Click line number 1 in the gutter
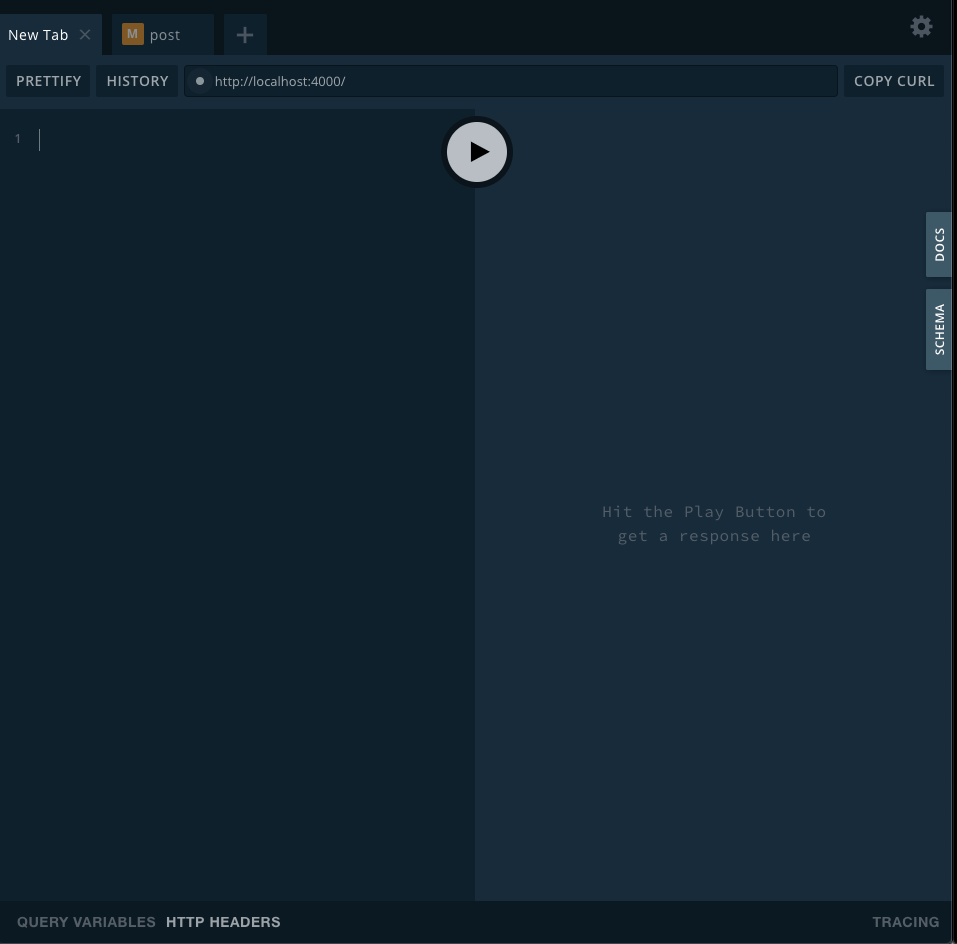957x944 pixels. [x=17, y=139]
